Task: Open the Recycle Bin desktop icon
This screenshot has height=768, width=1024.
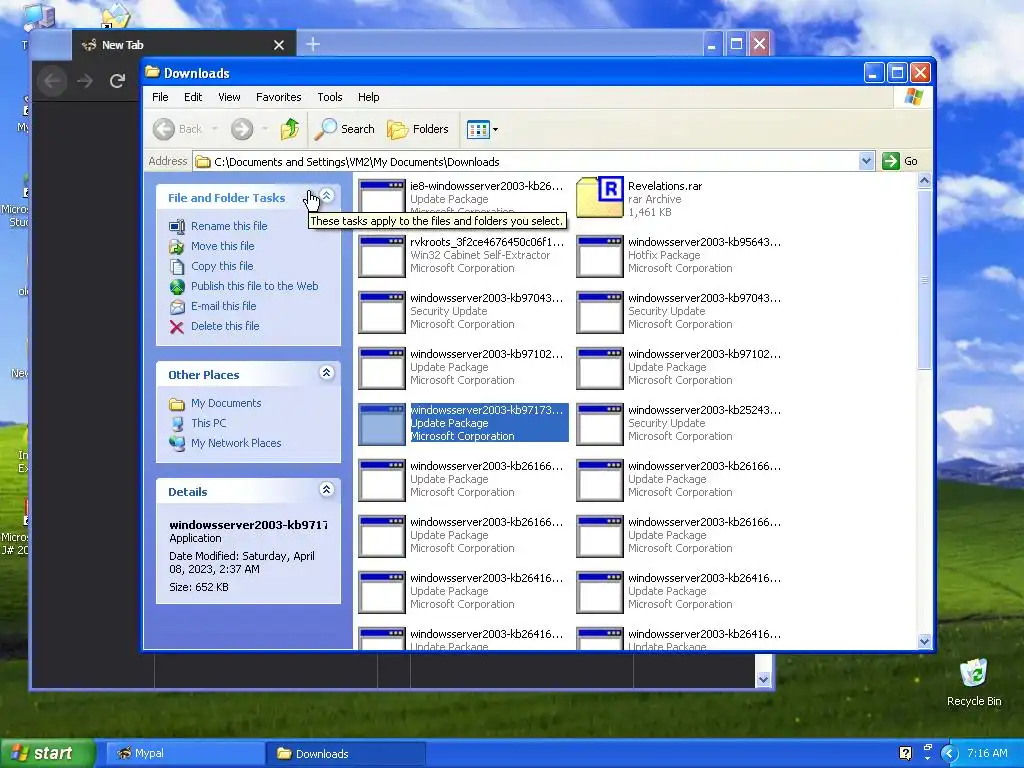Action: point(974,682)
